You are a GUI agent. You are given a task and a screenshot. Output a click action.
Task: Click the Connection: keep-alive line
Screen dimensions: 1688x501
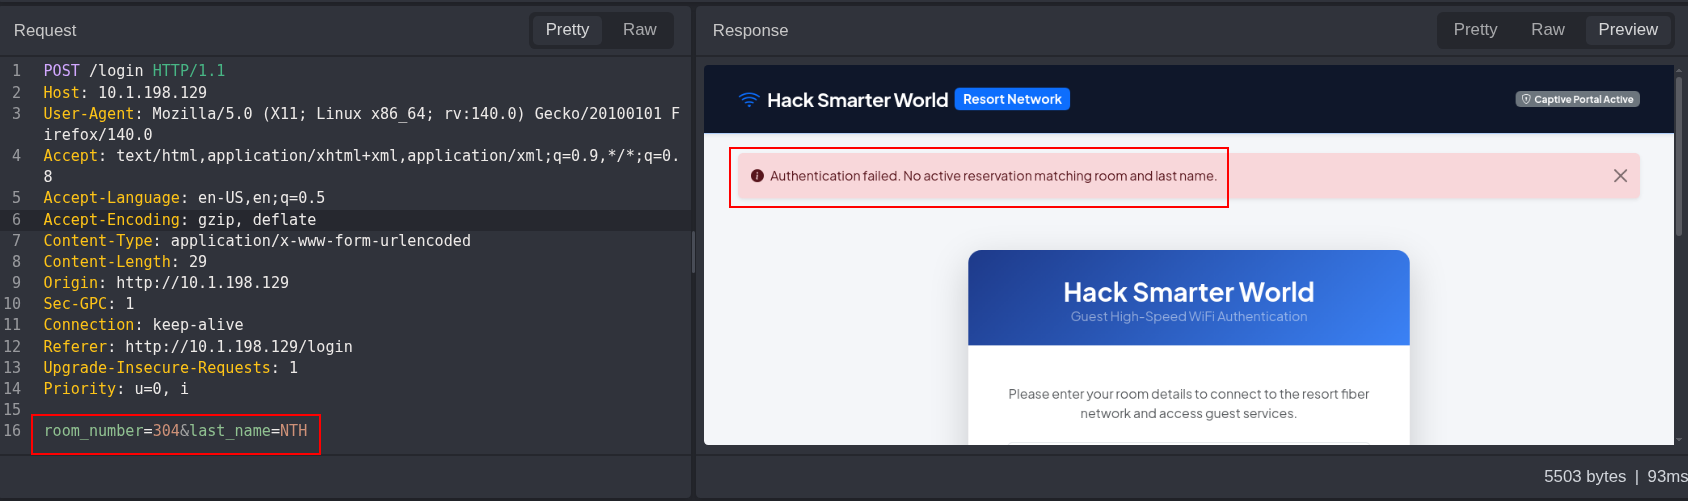143,325
